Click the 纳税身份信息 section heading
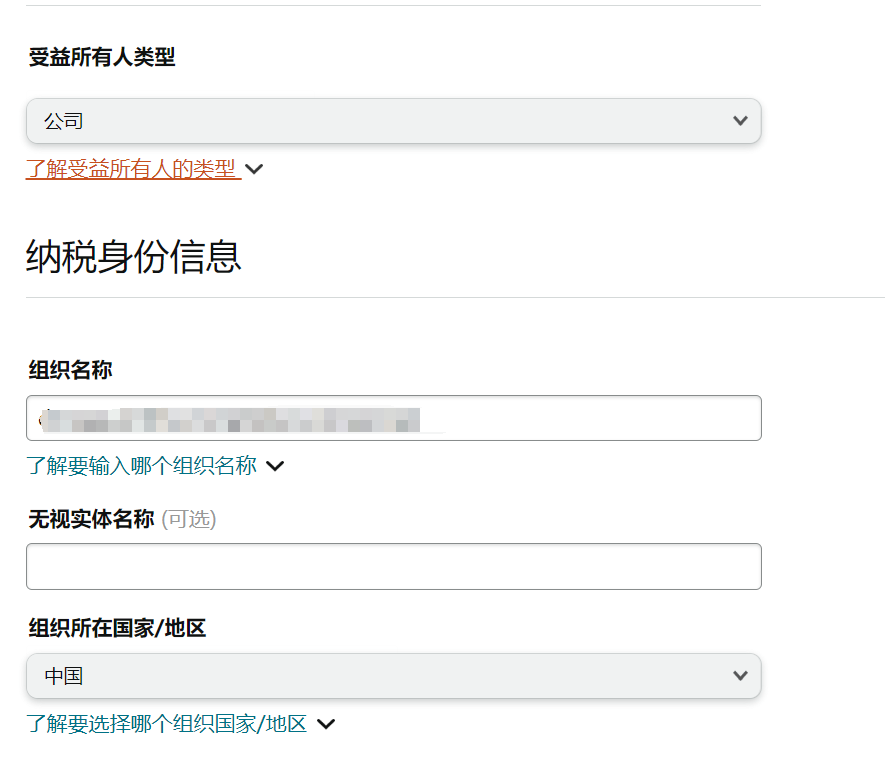The height and width of the screenshot is (783, 885). coord(134,257)
